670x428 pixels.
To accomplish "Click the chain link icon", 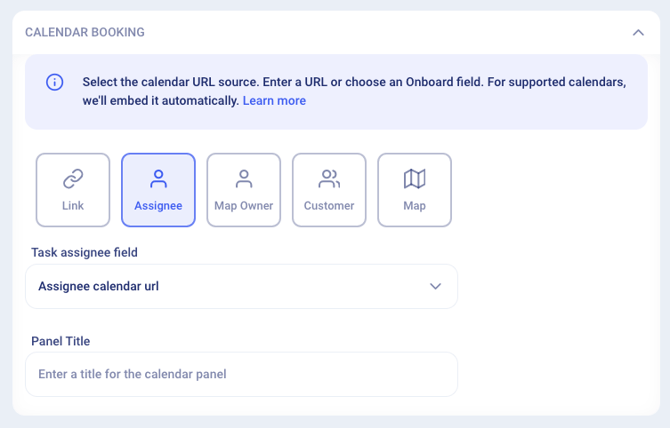I will (x=73, y=179).
